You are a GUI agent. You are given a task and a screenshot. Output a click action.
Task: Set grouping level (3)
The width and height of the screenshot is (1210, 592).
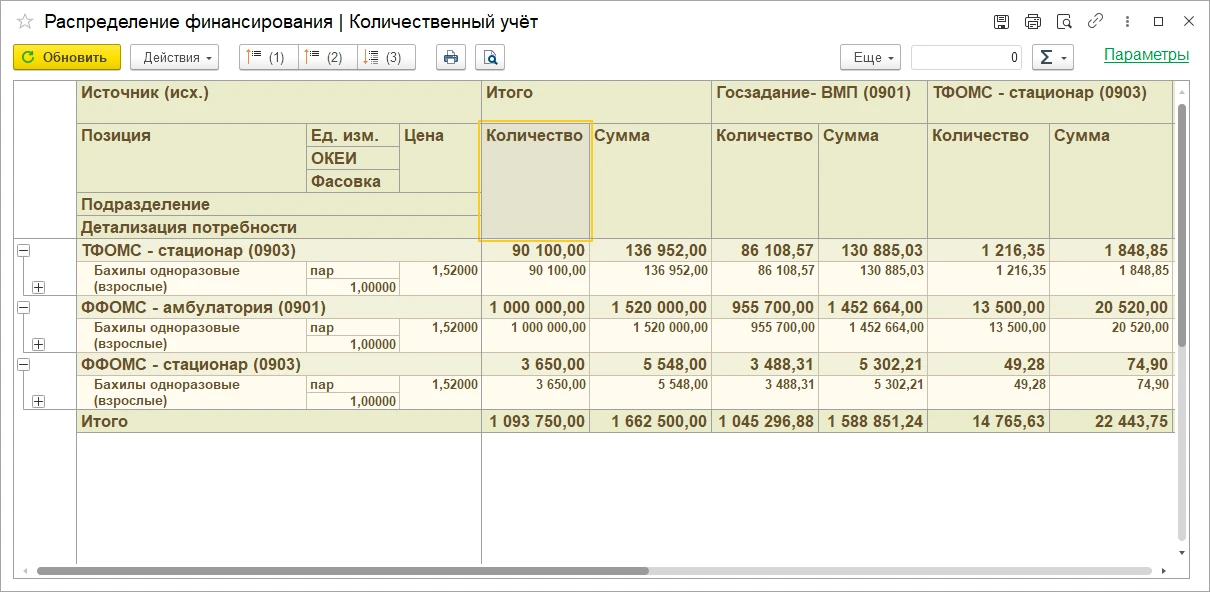[x=386, y=57]
